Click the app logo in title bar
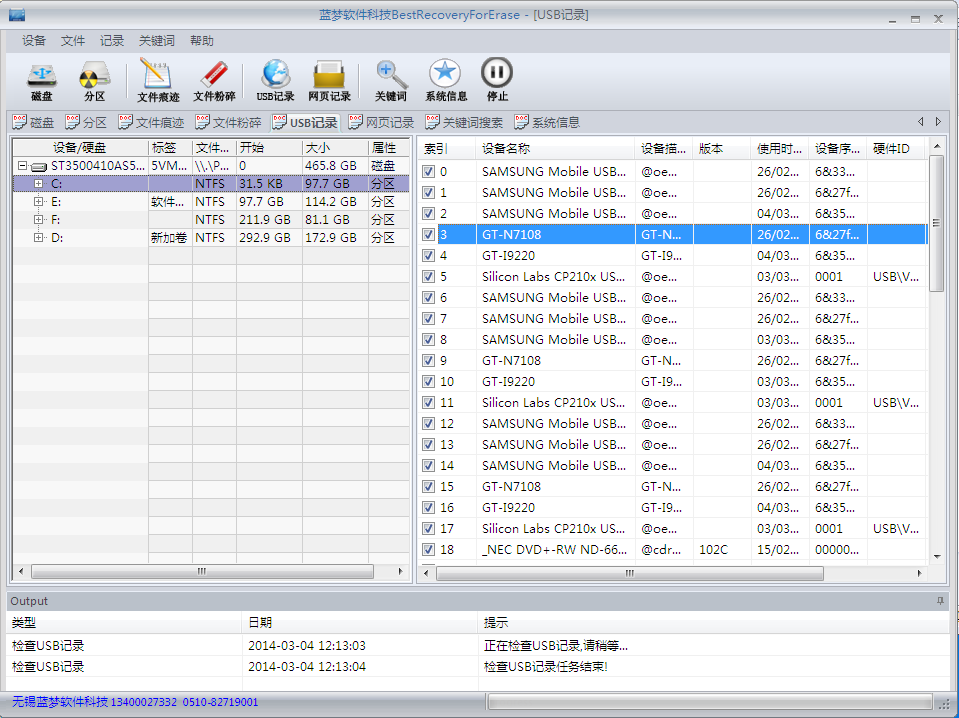 click(x=17, y=15)
